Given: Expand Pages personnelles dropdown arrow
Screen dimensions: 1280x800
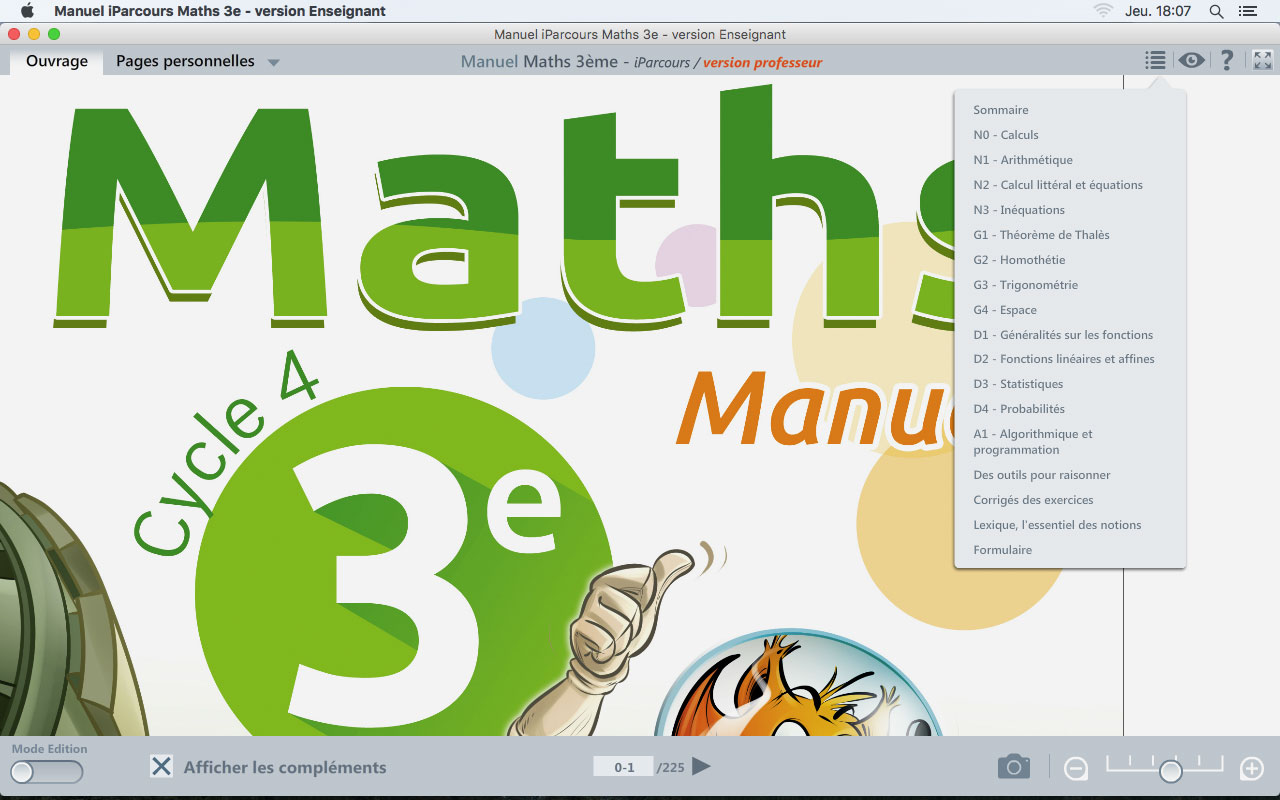Looking at the screenshot, I should click(273, 63).
